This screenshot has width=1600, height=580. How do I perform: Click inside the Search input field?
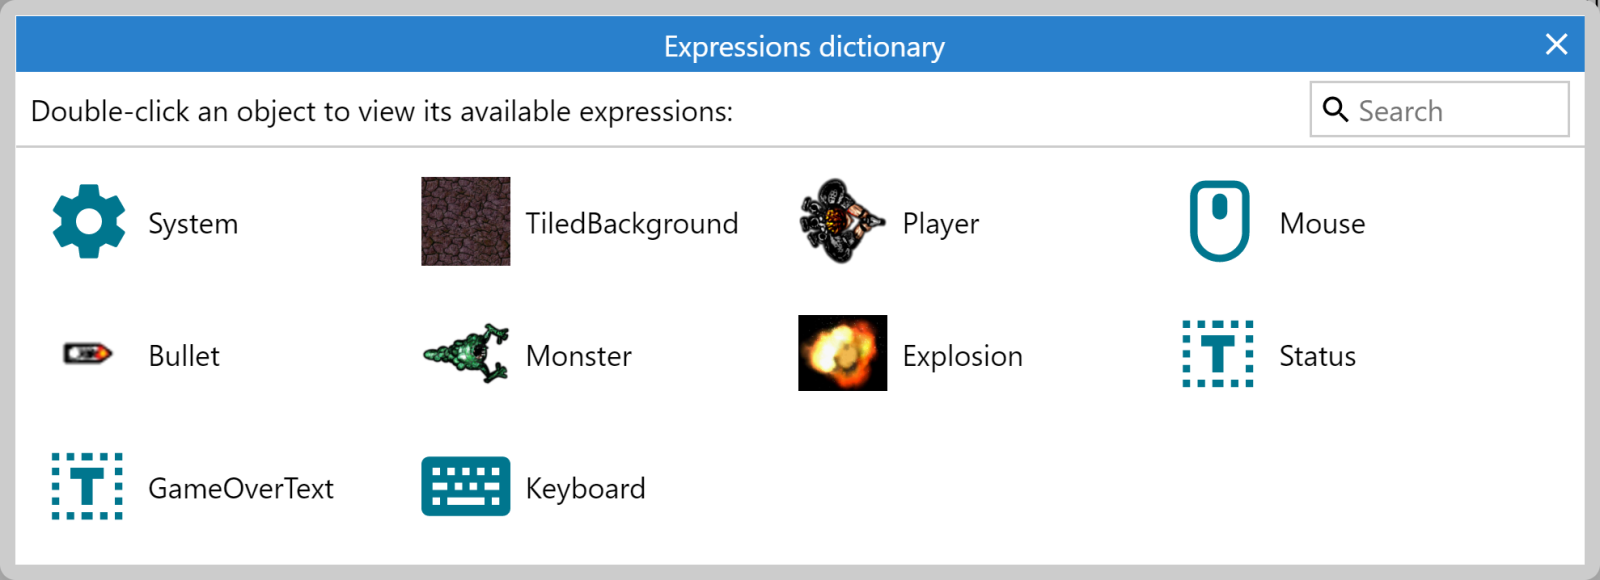point(1450,110)
